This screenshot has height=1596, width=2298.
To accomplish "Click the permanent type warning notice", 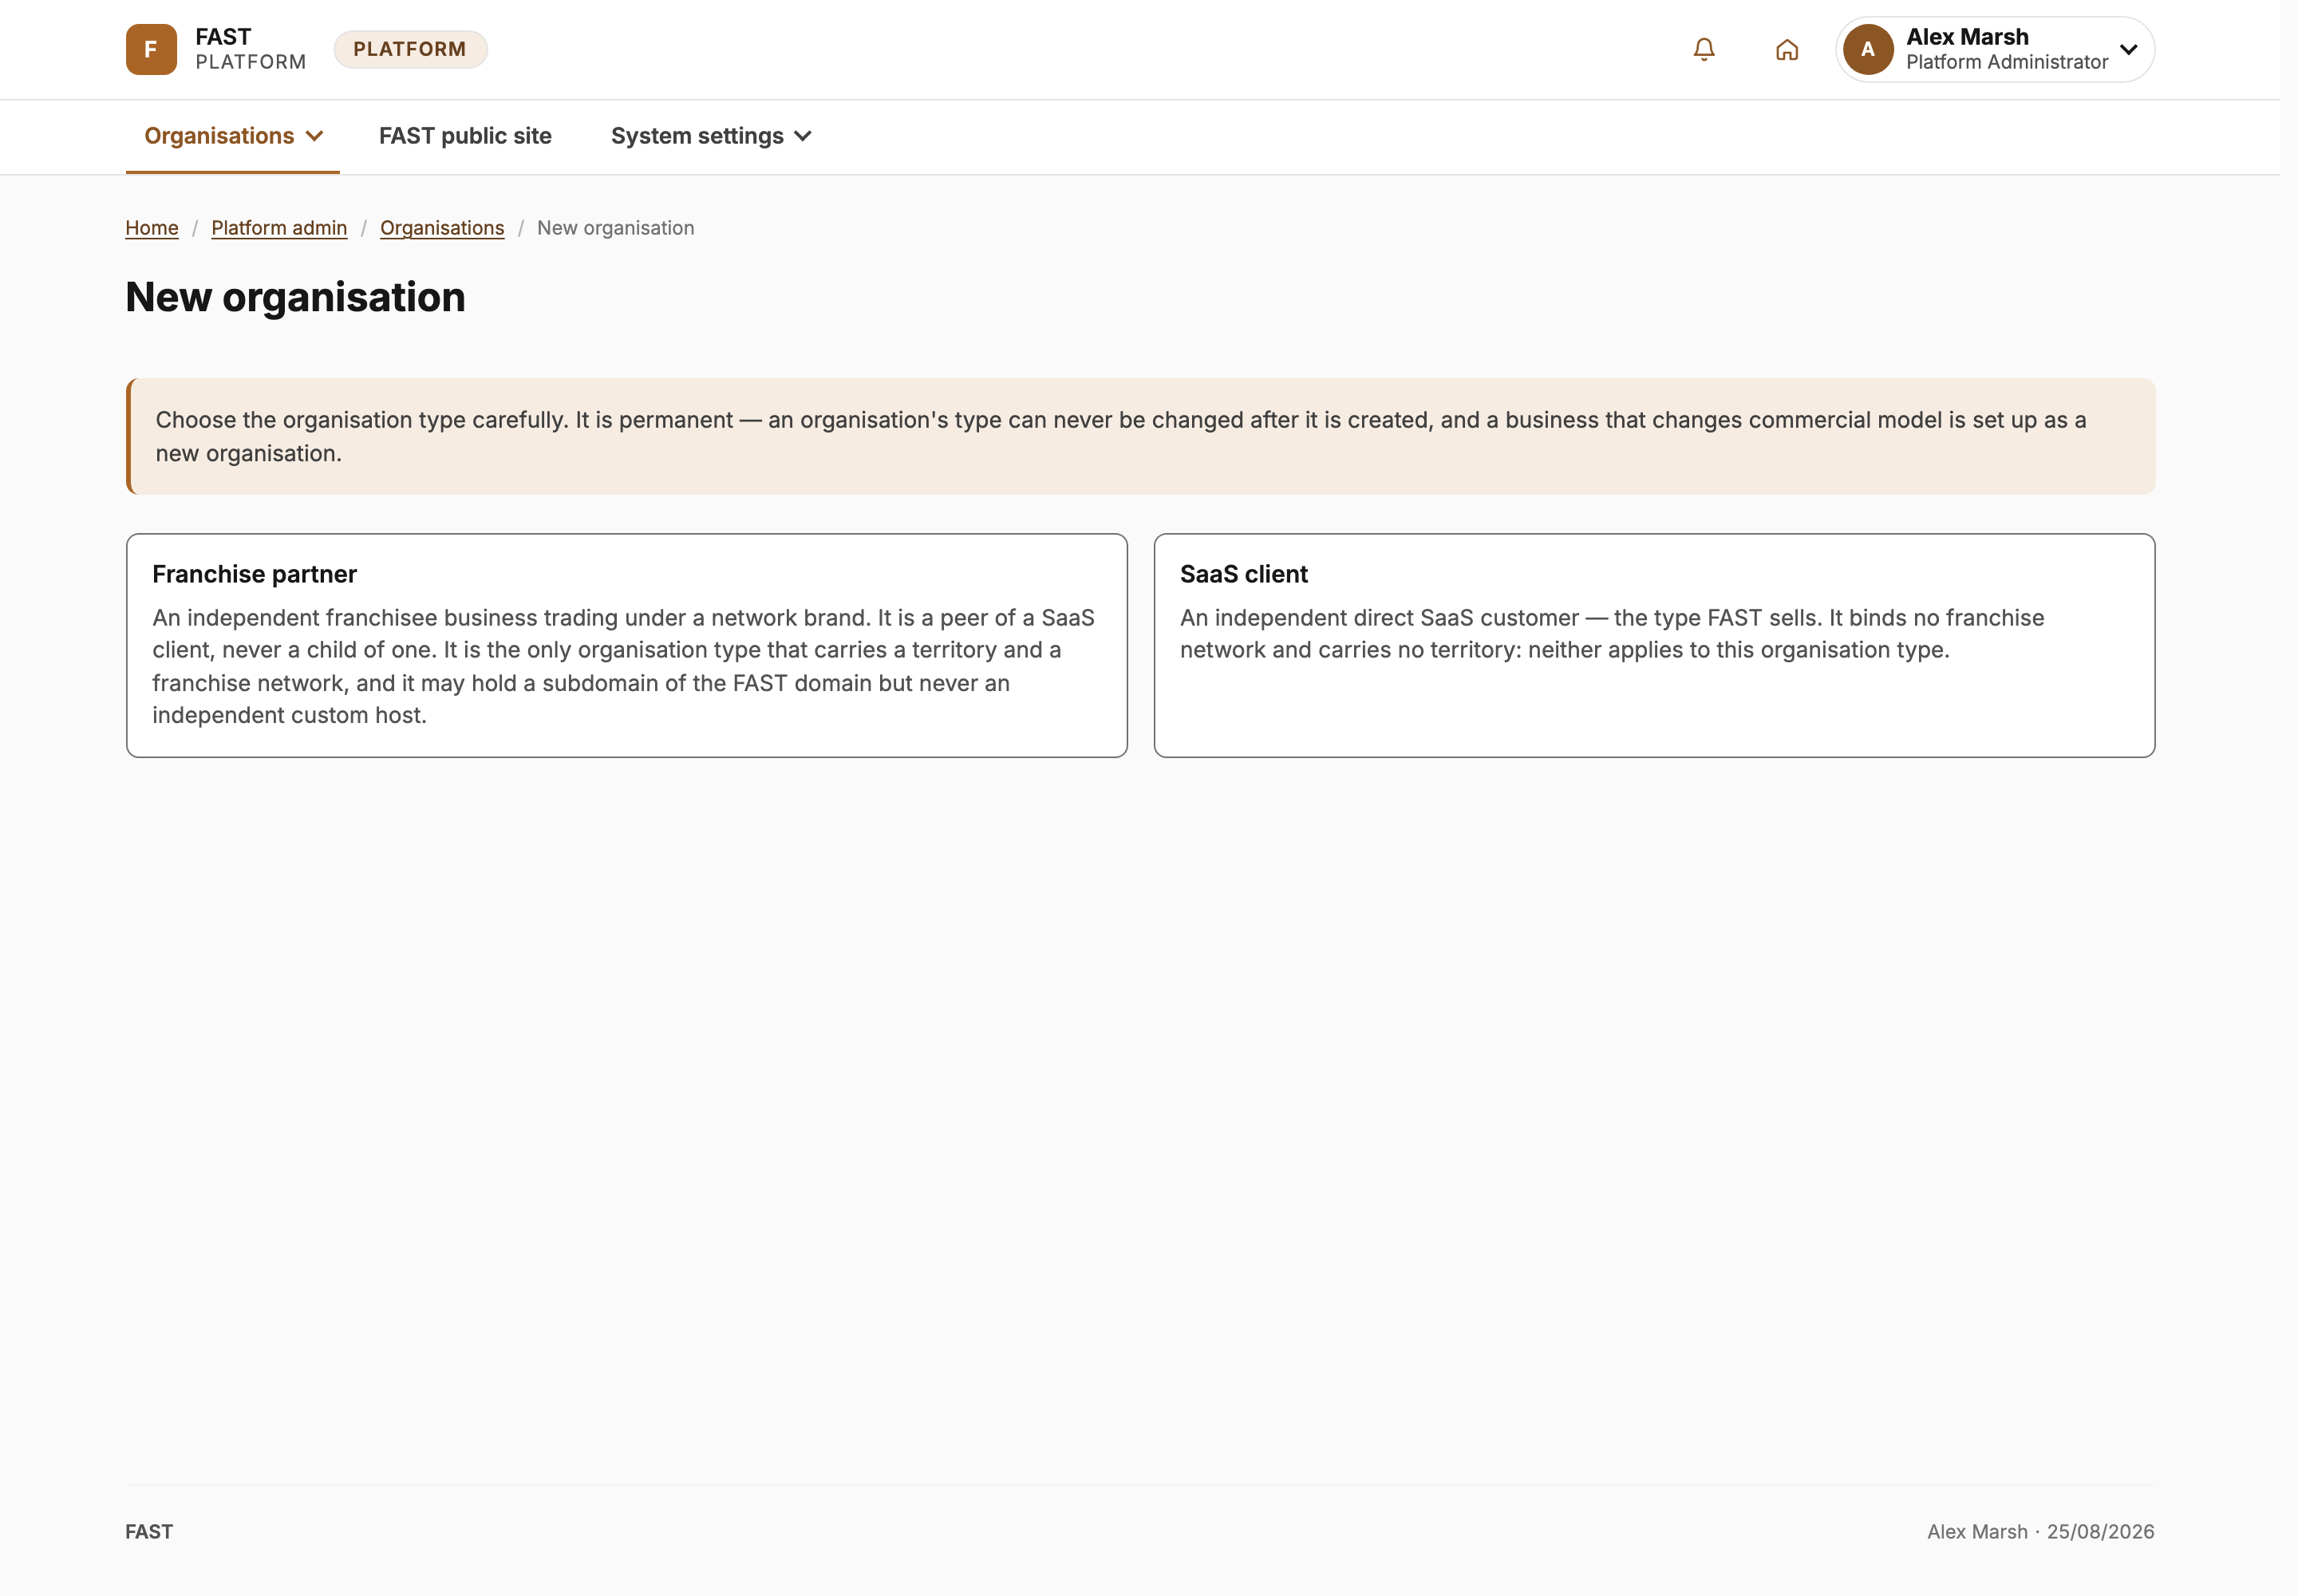I will [x=1140, y=436].
